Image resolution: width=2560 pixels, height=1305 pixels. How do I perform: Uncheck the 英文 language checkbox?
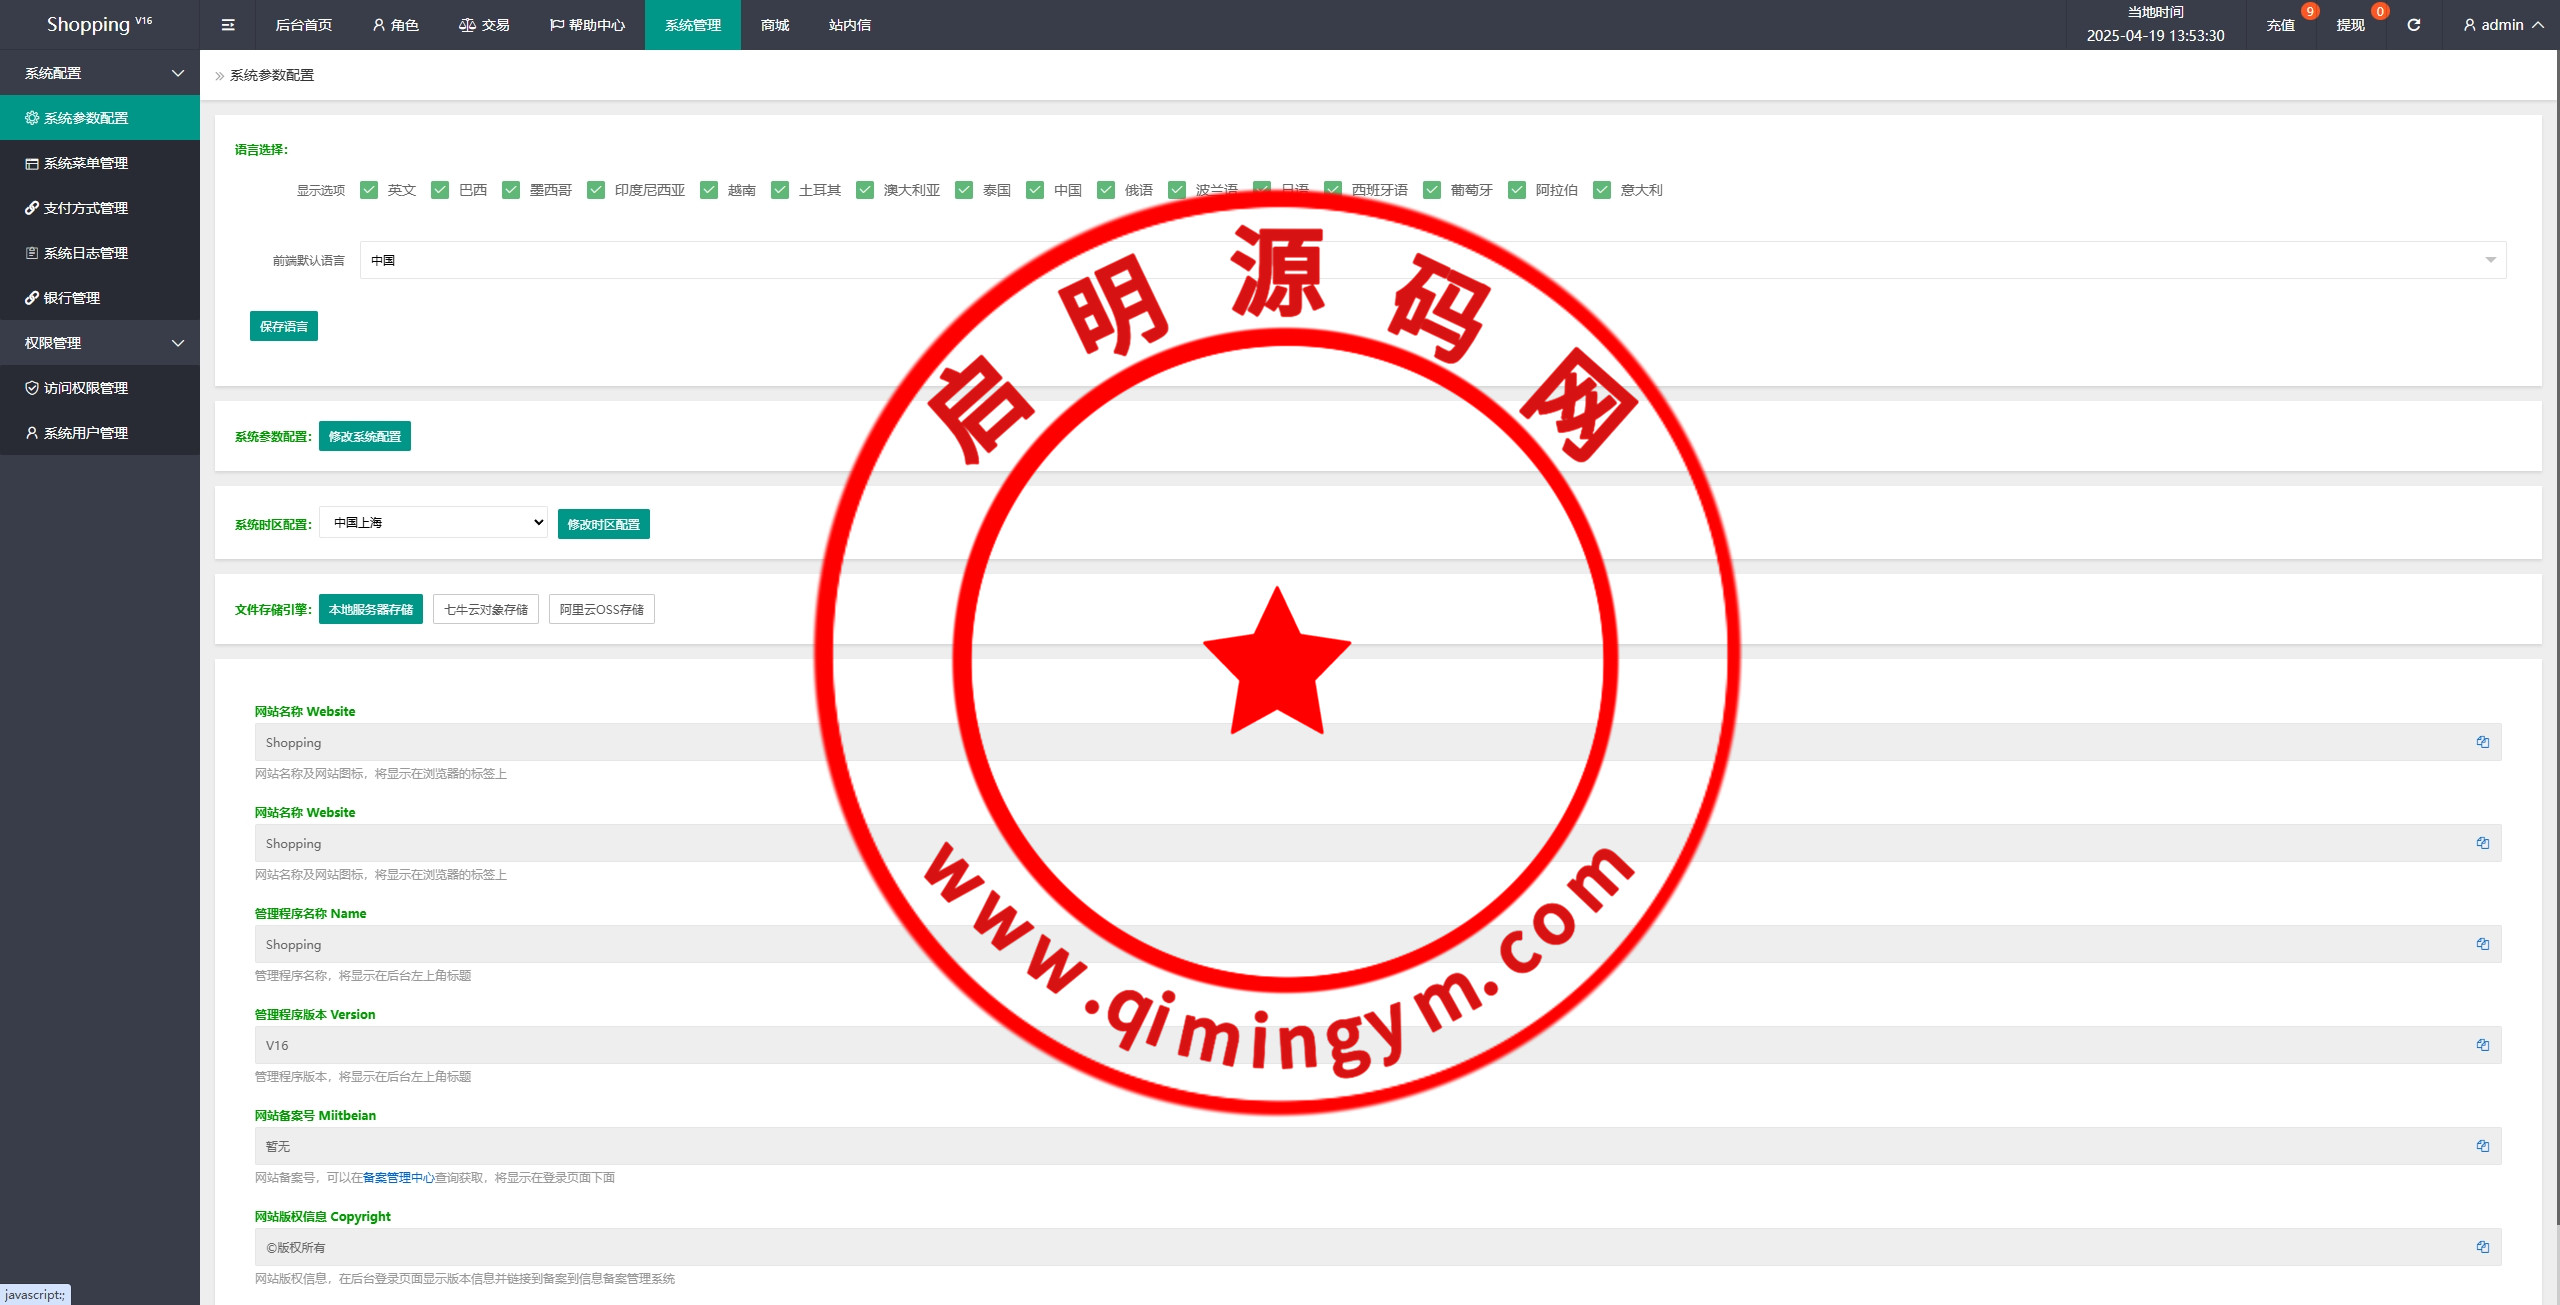coord(369,190)
